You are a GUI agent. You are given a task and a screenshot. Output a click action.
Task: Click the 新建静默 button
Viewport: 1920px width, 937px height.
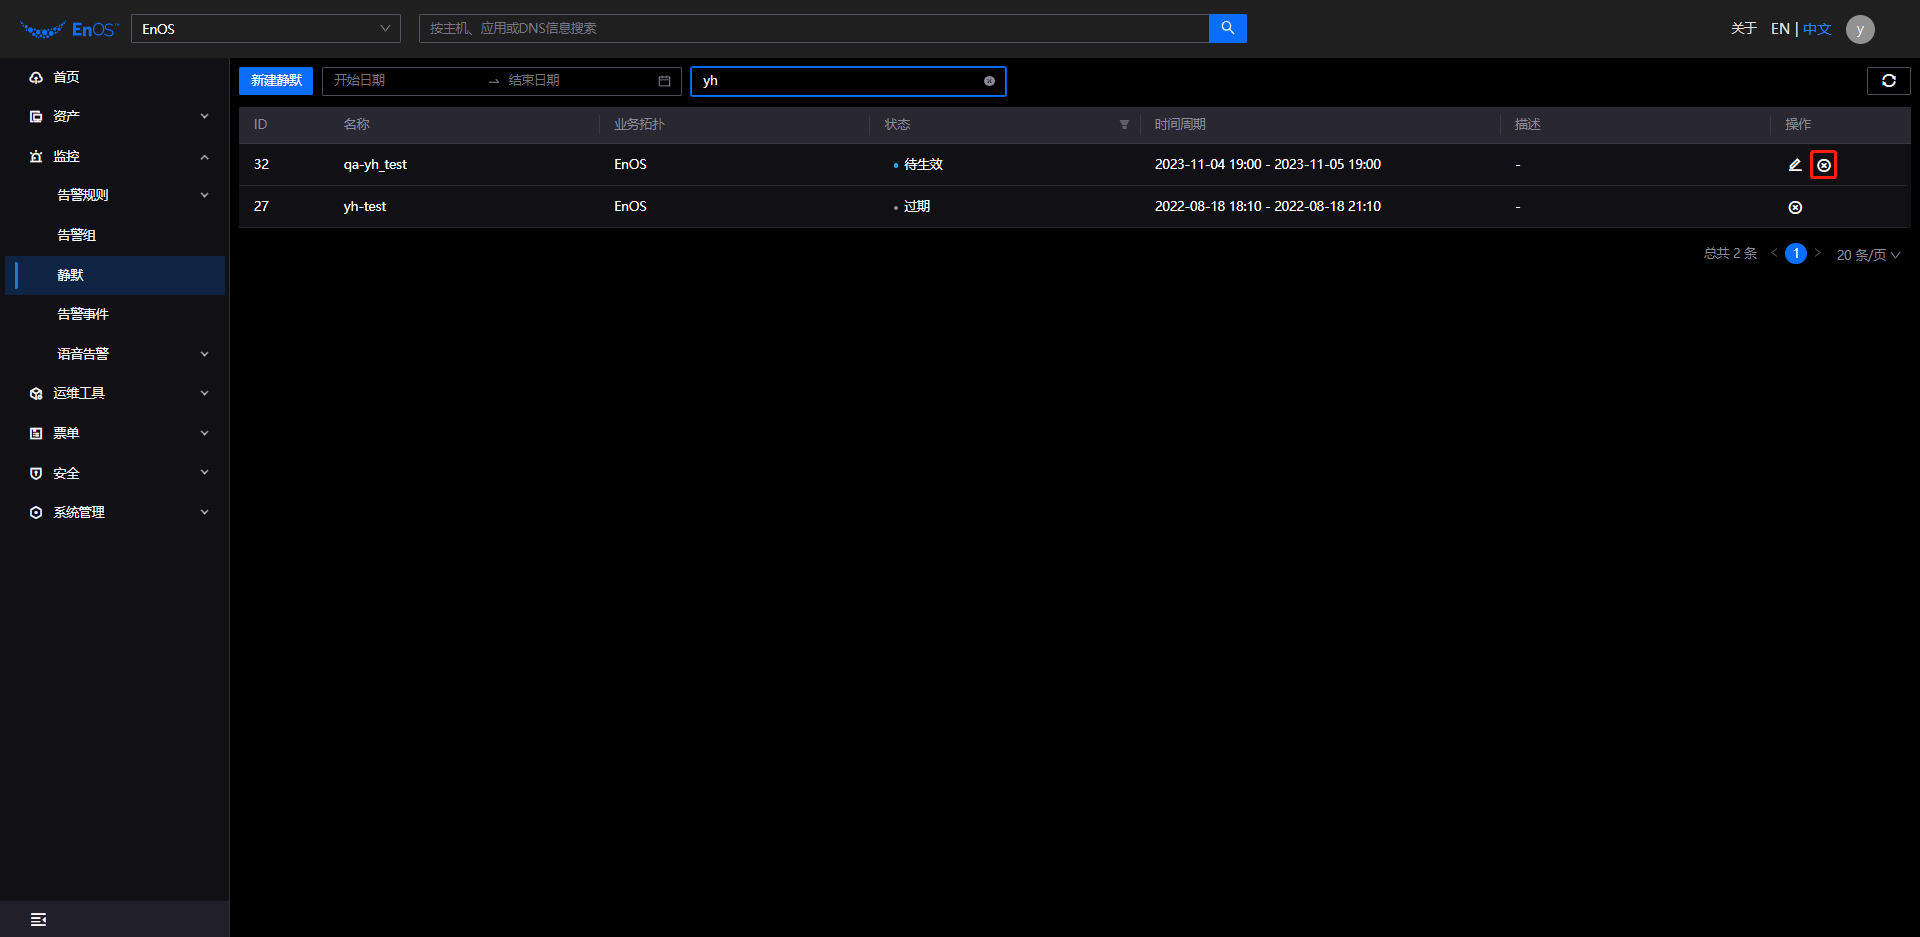click(x=276, y=81)
